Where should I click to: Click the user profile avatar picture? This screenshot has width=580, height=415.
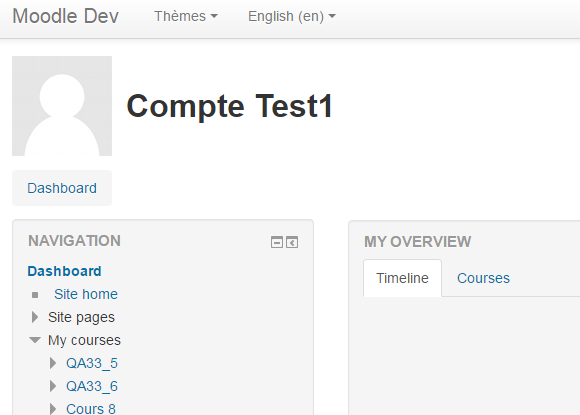(x=62, y=106)
